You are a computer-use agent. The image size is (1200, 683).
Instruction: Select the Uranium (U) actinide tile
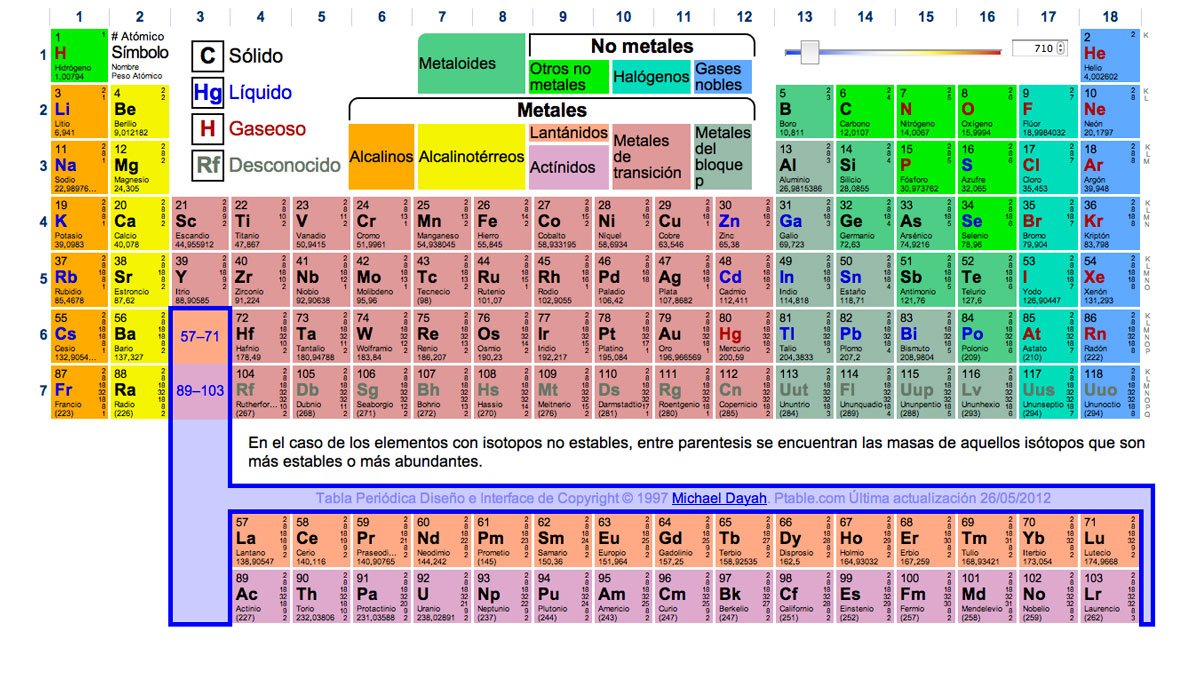tap(442, 597)
